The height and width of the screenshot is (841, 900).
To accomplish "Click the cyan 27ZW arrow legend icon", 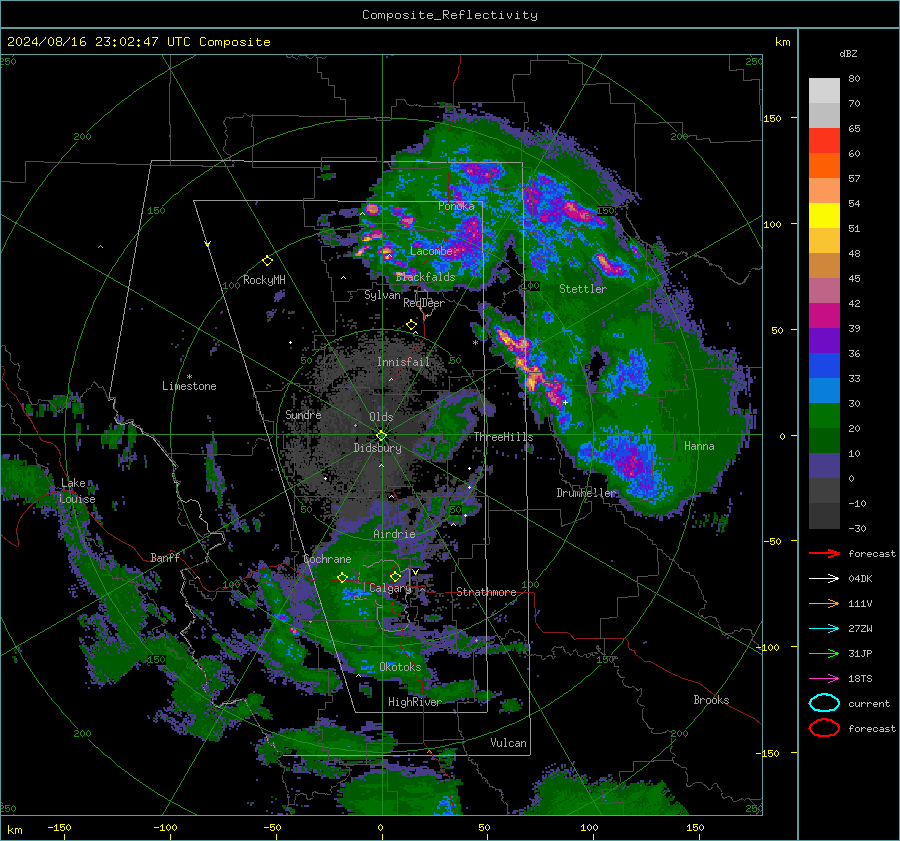I will click(824, 629).
